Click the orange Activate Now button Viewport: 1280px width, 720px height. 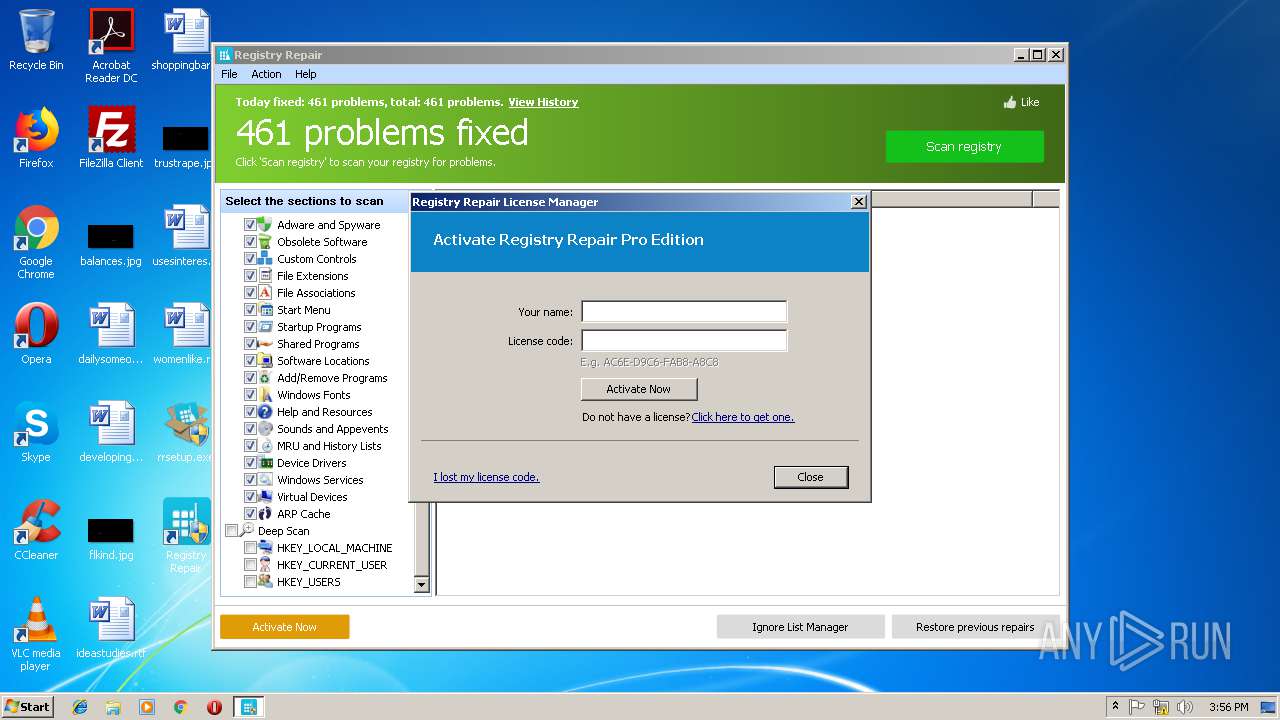(285, 627)
